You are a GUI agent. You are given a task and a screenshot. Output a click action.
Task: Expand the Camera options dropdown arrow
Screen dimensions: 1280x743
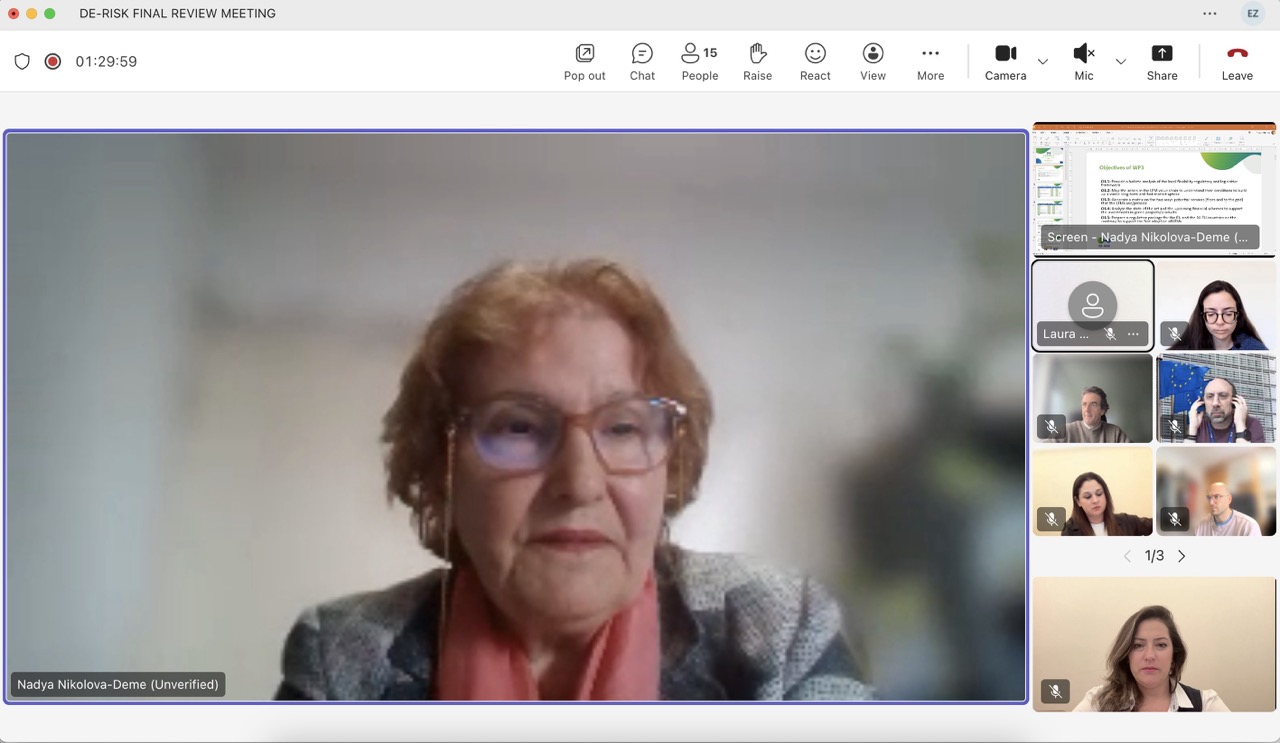(1043, 62)
